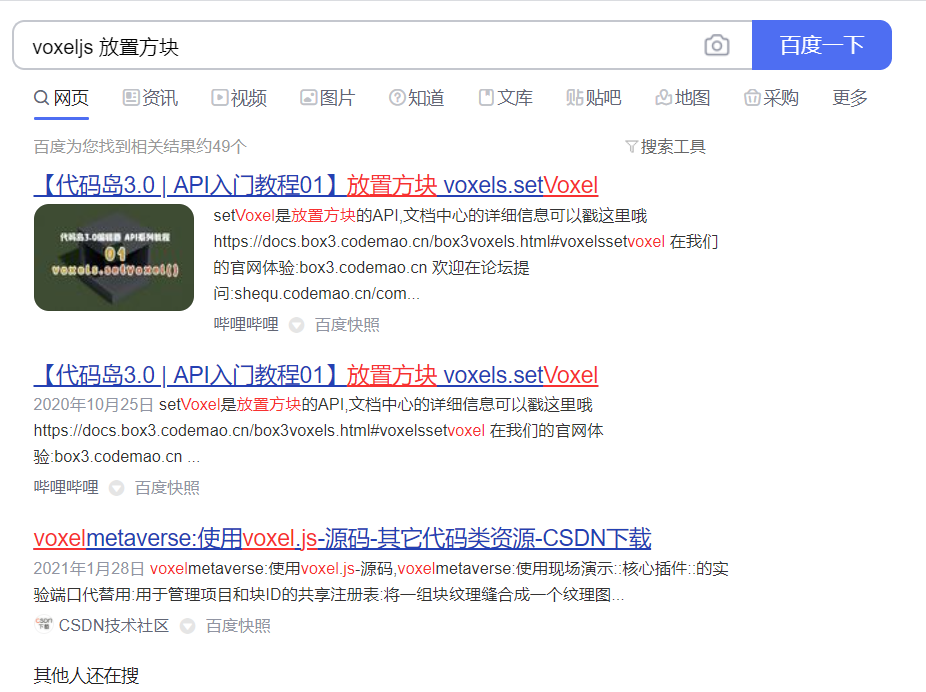Open the 贴吧 tab
Viewport: 926px width, 692px height.
click(594, 98)
